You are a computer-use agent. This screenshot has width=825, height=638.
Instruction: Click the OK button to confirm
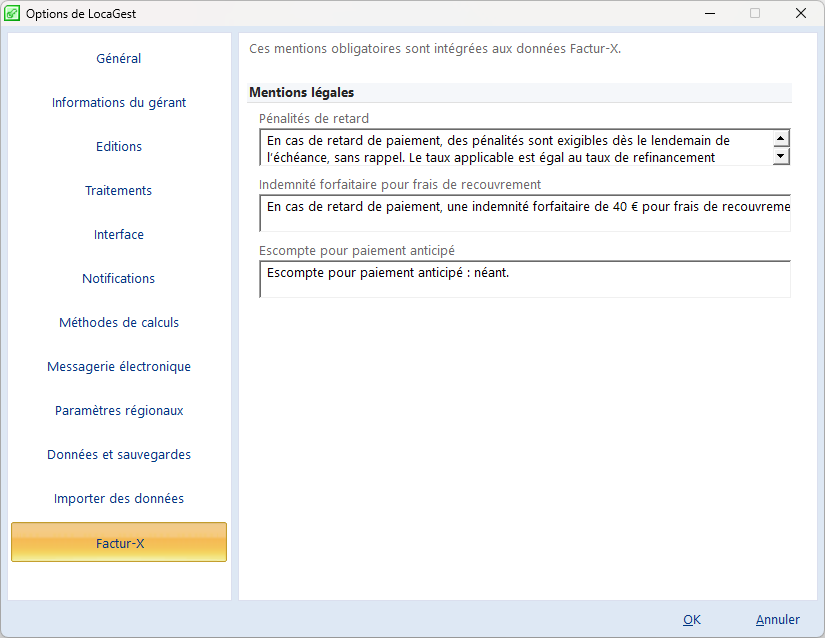coord(691,620)
